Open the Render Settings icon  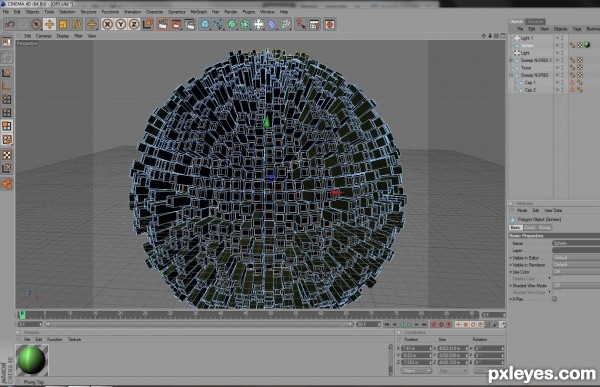pyautogui.click(x=189, y=24)
